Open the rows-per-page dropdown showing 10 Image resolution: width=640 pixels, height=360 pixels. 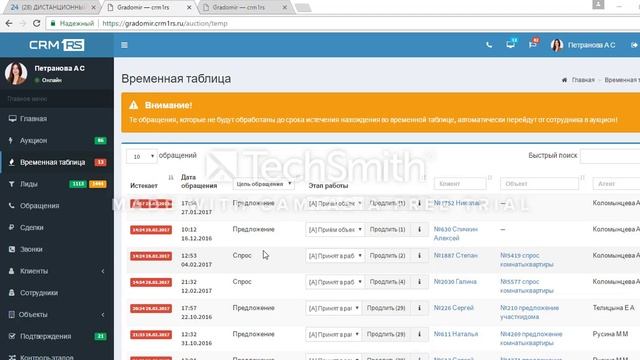coord(141,156)
